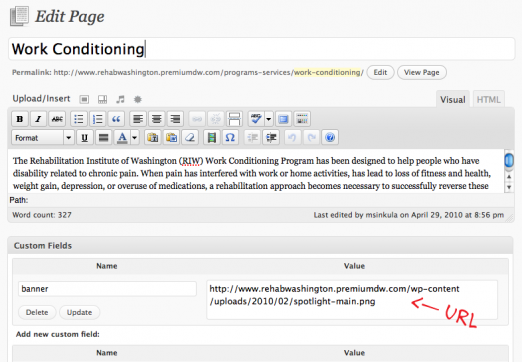
Task: Align text left
Action: point(138,119)
